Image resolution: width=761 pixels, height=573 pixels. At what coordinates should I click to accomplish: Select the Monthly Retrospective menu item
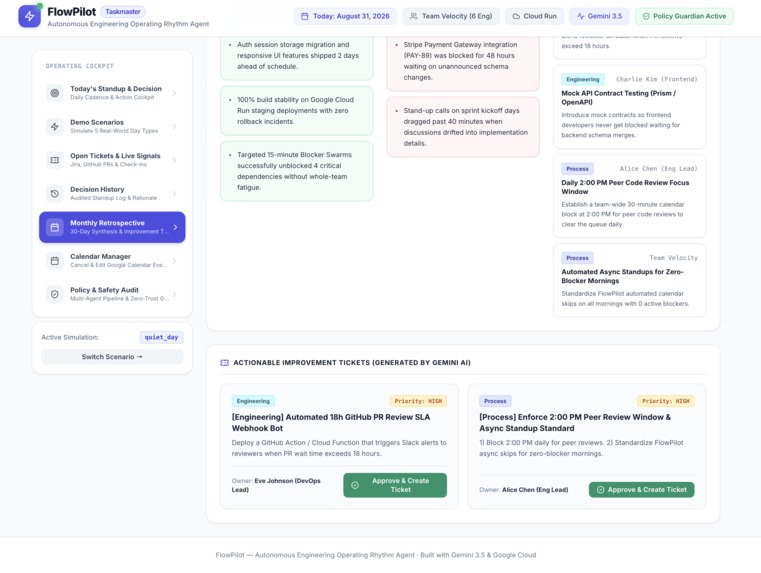coord(112,227)
